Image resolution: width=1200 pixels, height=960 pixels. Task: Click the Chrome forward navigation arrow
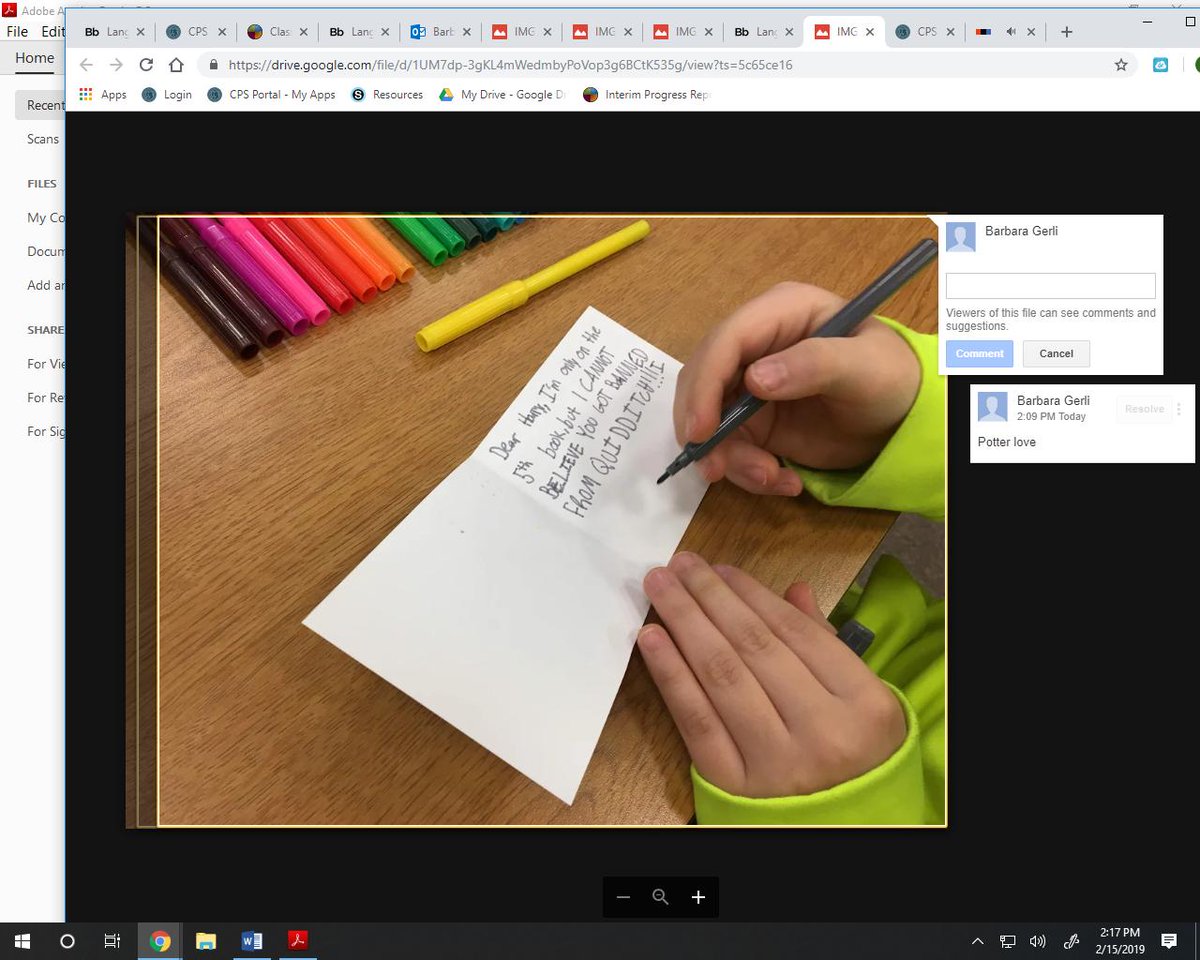point(116,65)
